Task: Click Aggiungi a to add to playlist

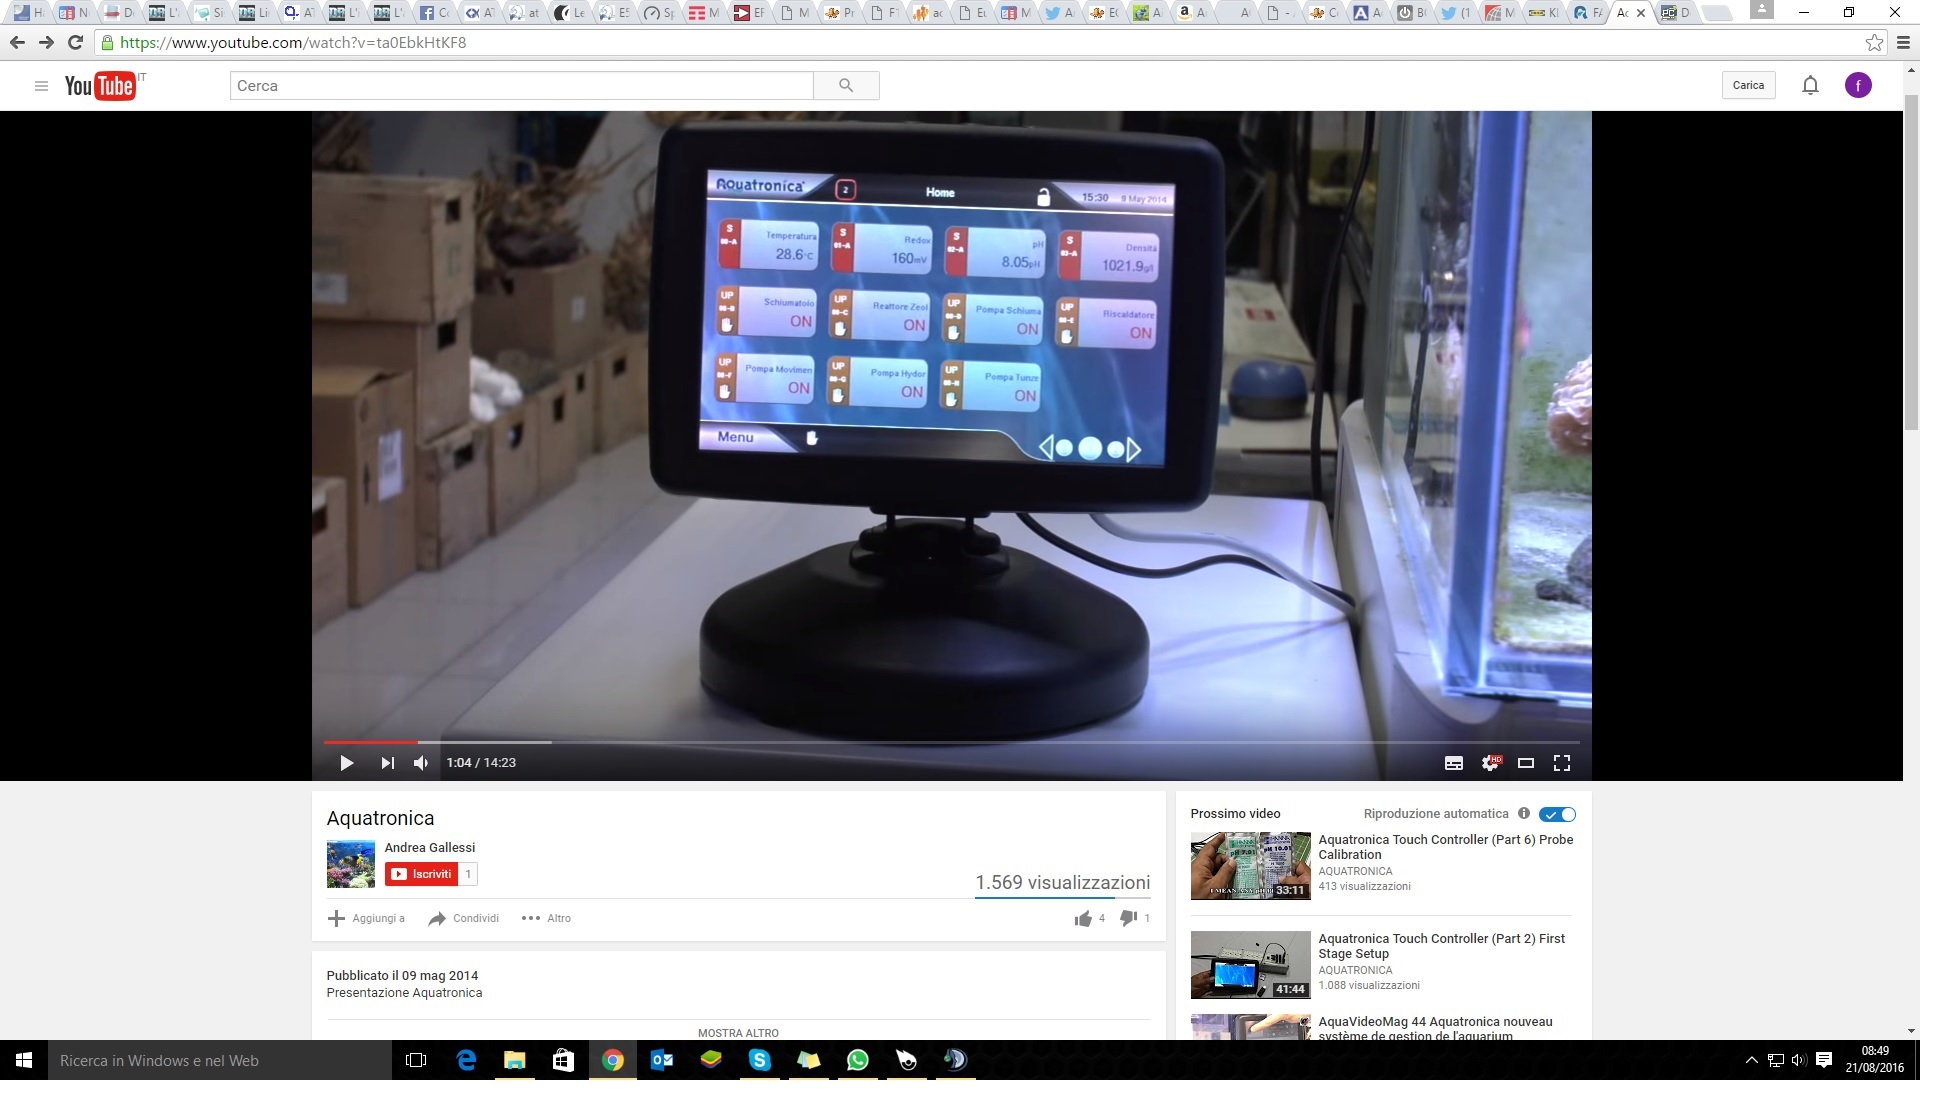Action: [x=366, y=918]
